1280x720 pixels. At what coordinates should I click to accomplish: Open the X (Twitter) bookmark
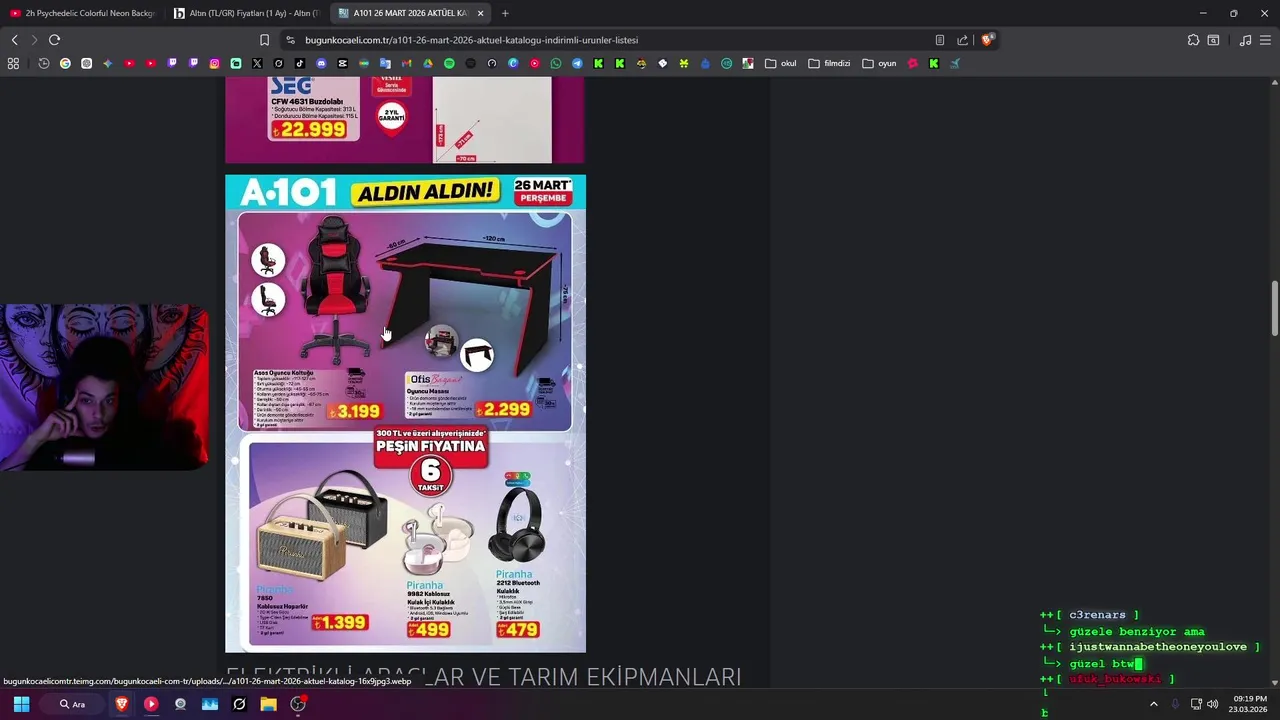click(x=257, y=63)
